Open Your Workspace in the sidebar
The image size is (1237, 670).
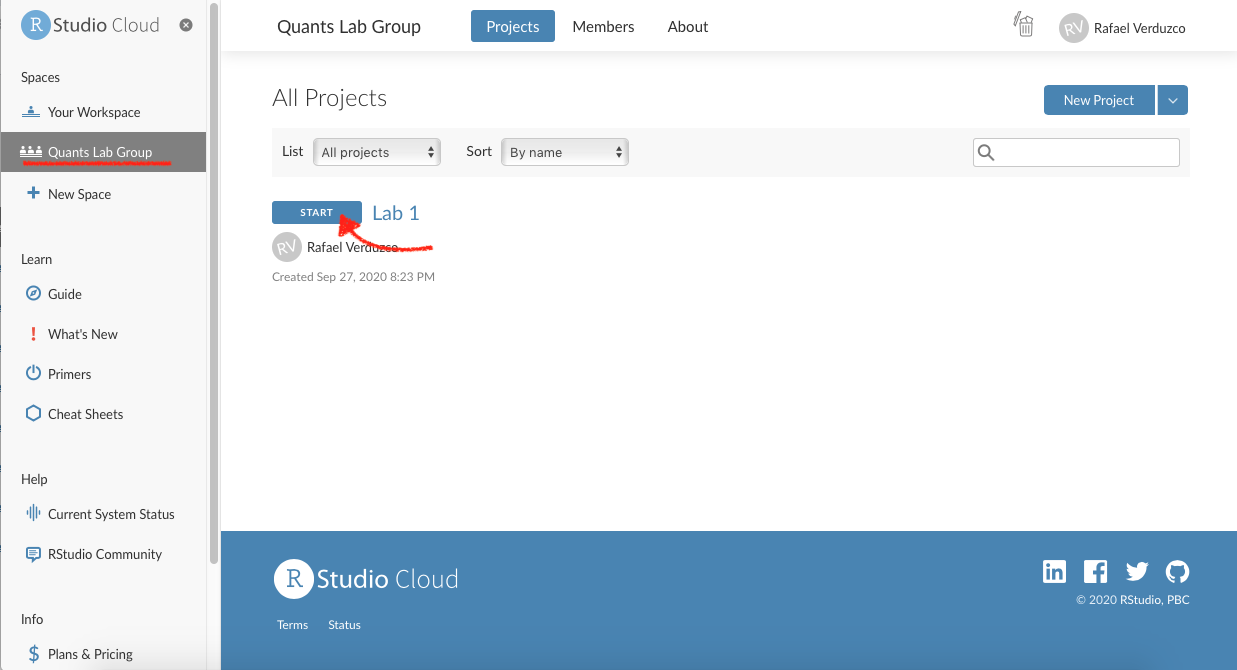pyautogui.click(x=94, y=112)
